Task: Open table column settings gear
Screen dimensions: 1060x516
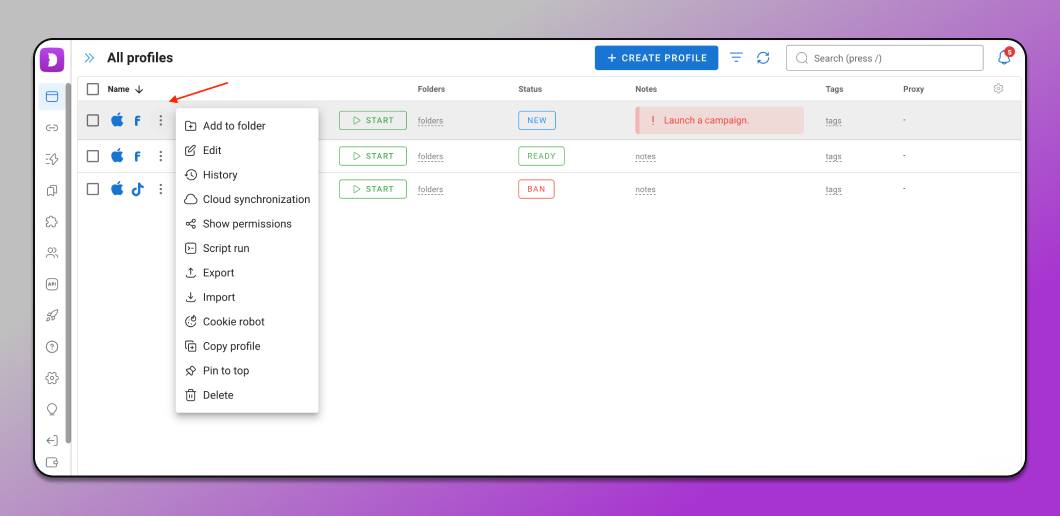Action: (x=998, y=89)
